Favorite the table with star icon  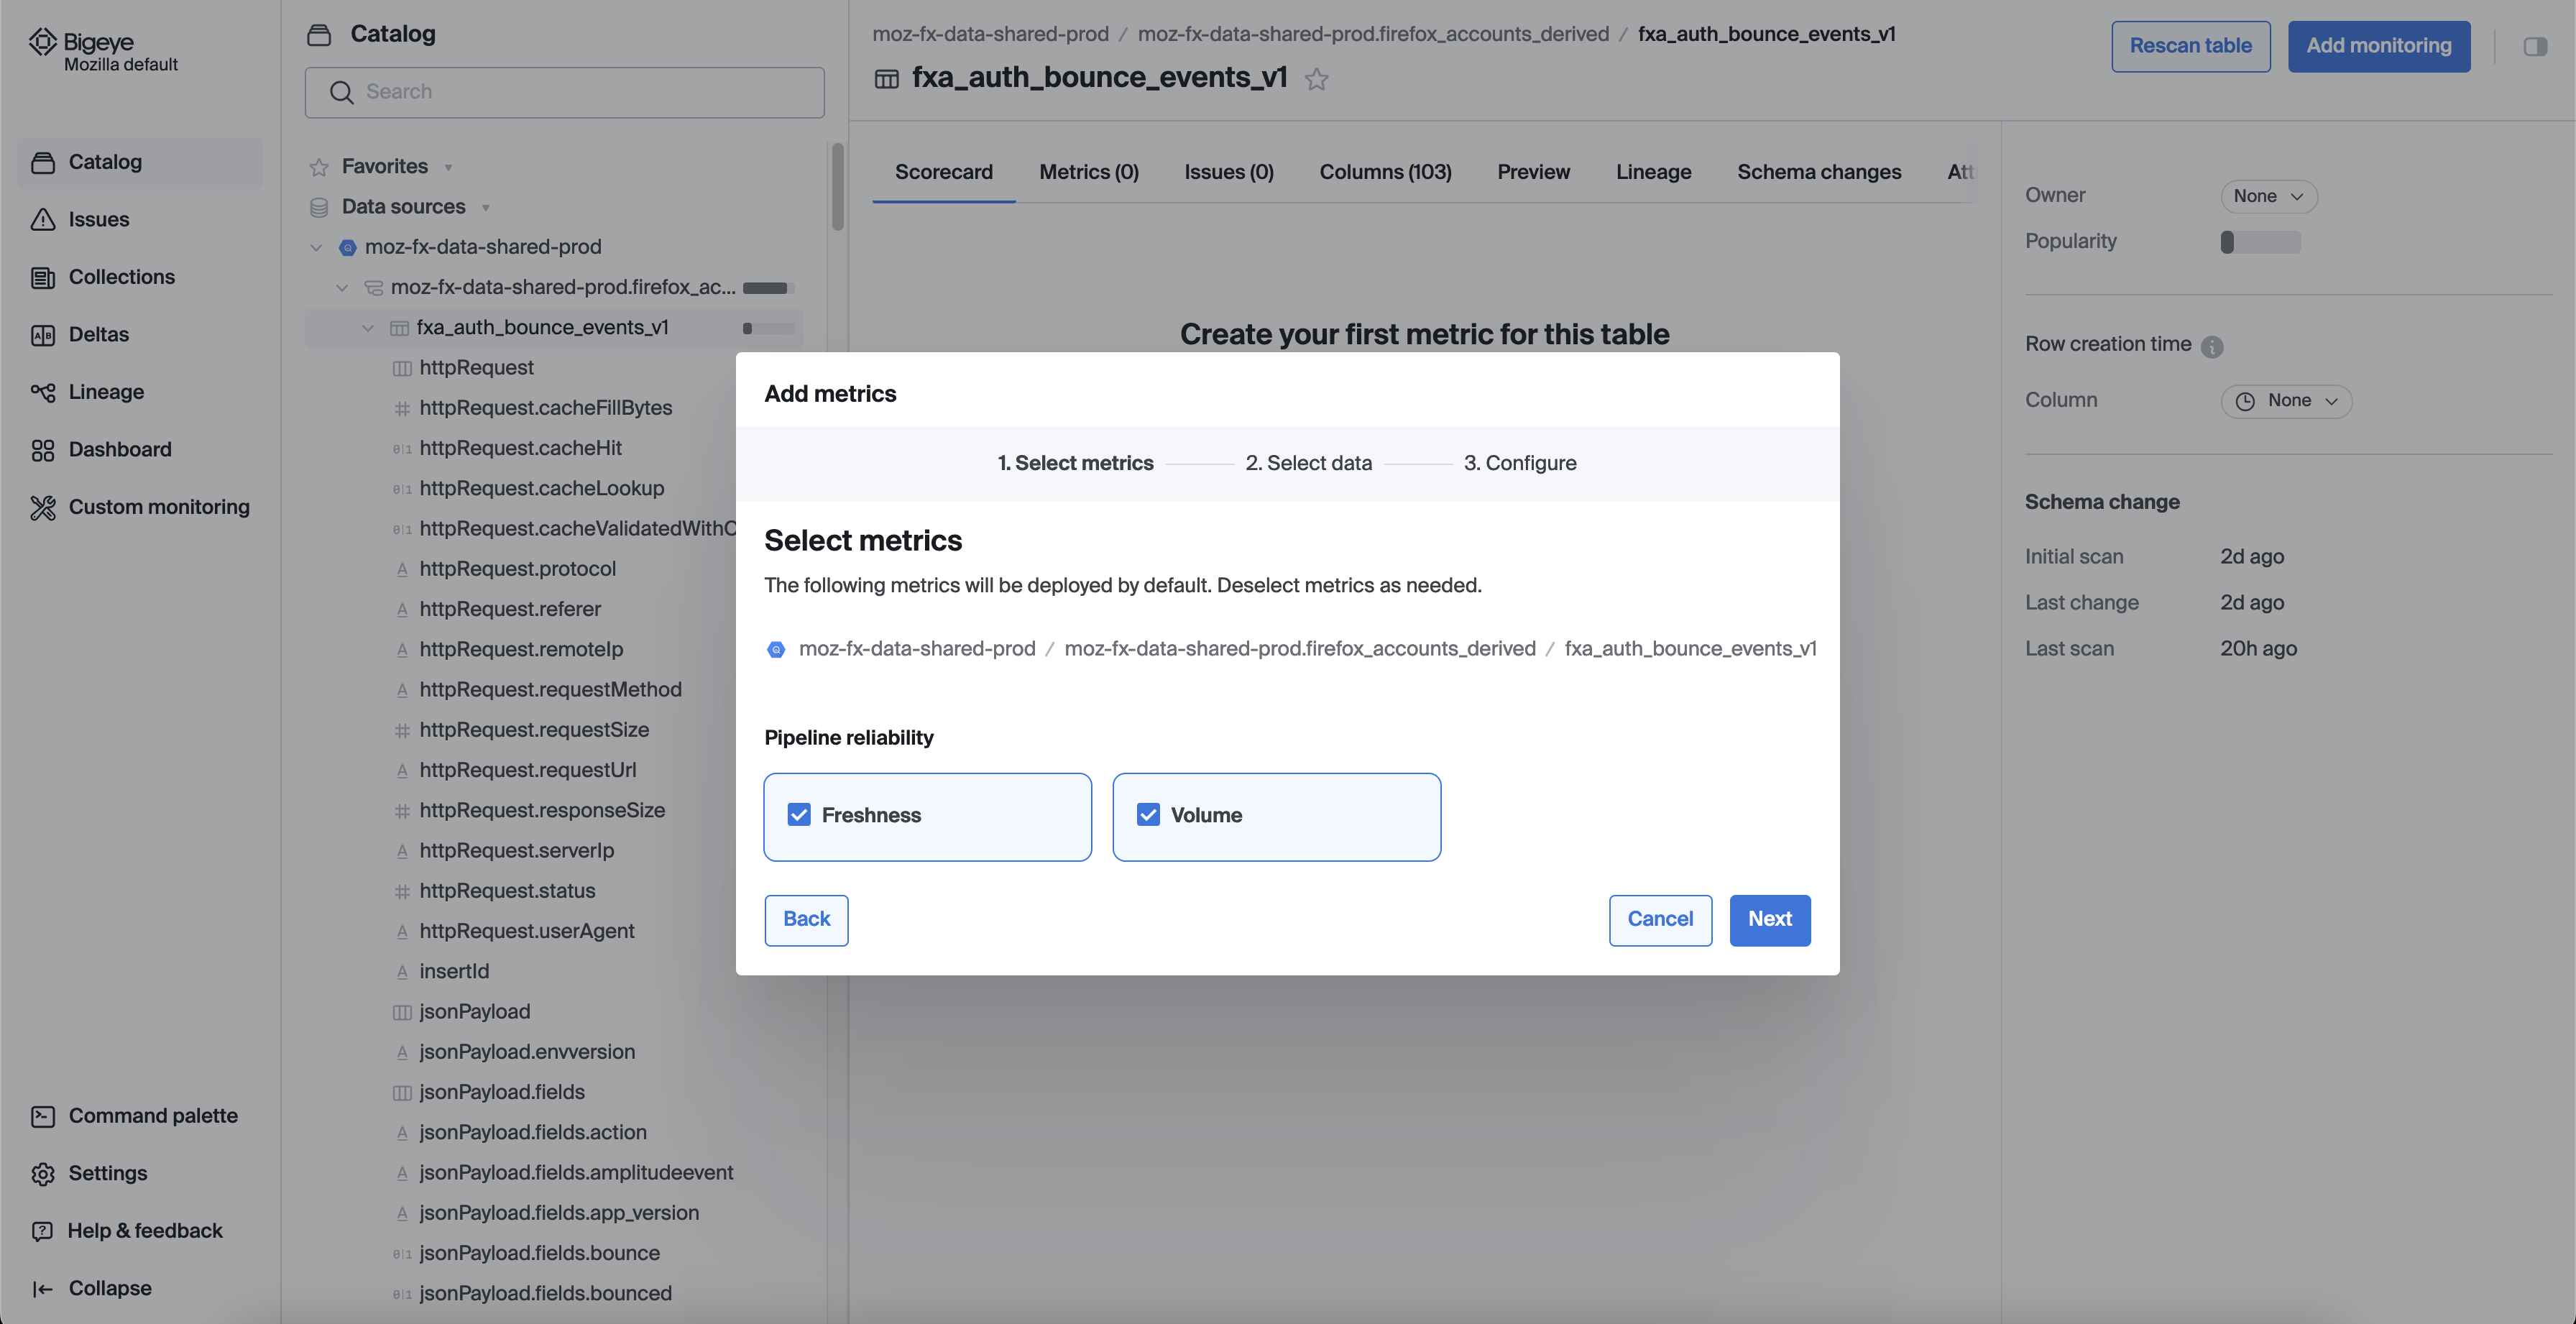pyautogui.click(x=1316, y=79)
